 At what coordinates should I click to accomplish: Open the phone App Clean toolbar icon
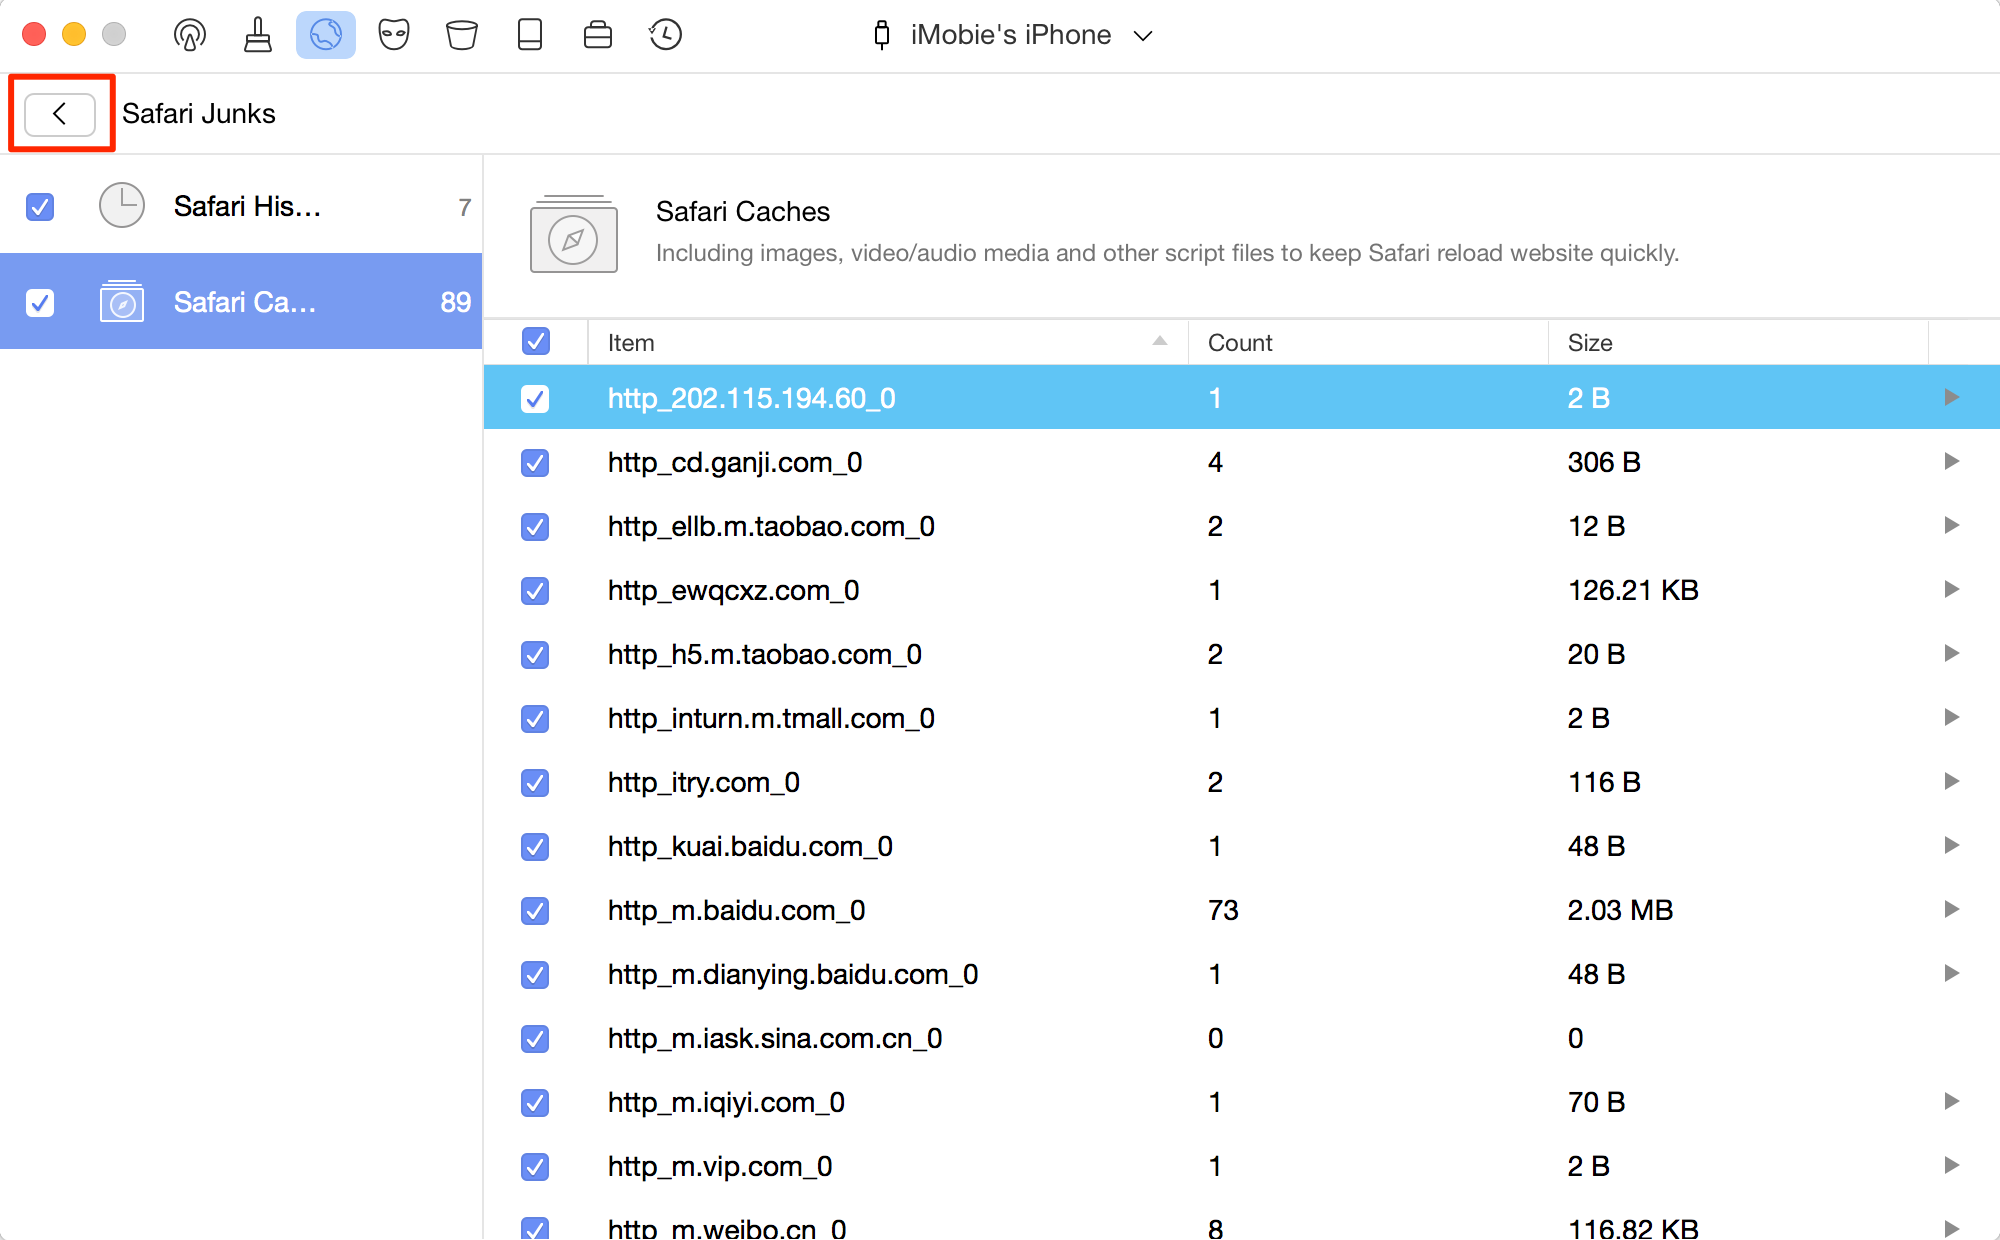point(530,35)
